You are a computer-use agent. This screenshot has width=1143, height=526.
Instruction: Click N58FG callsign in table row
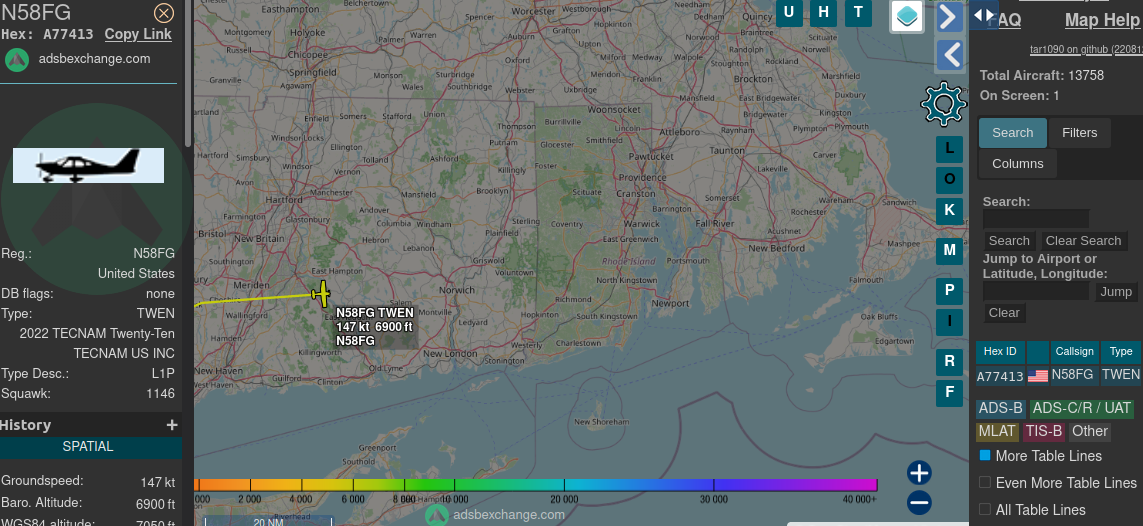coord(1072,374)
